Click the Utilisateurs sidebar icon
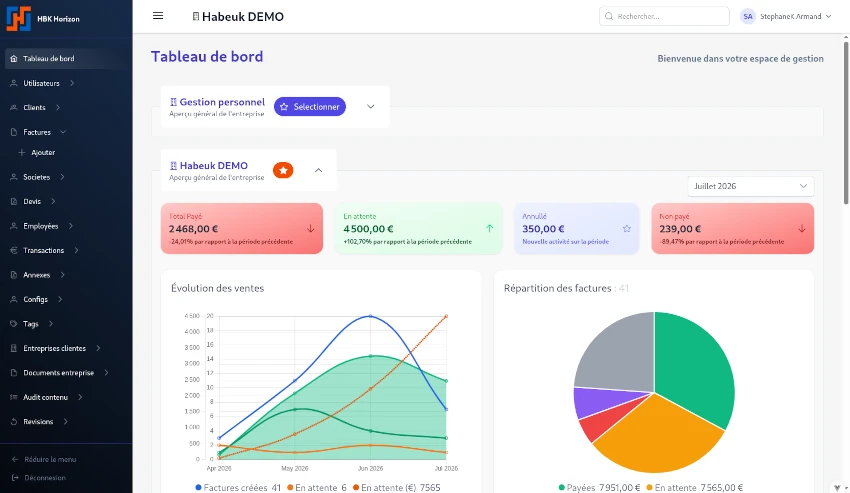Screen dimensions: 850x493 click(x=14, y=83)
